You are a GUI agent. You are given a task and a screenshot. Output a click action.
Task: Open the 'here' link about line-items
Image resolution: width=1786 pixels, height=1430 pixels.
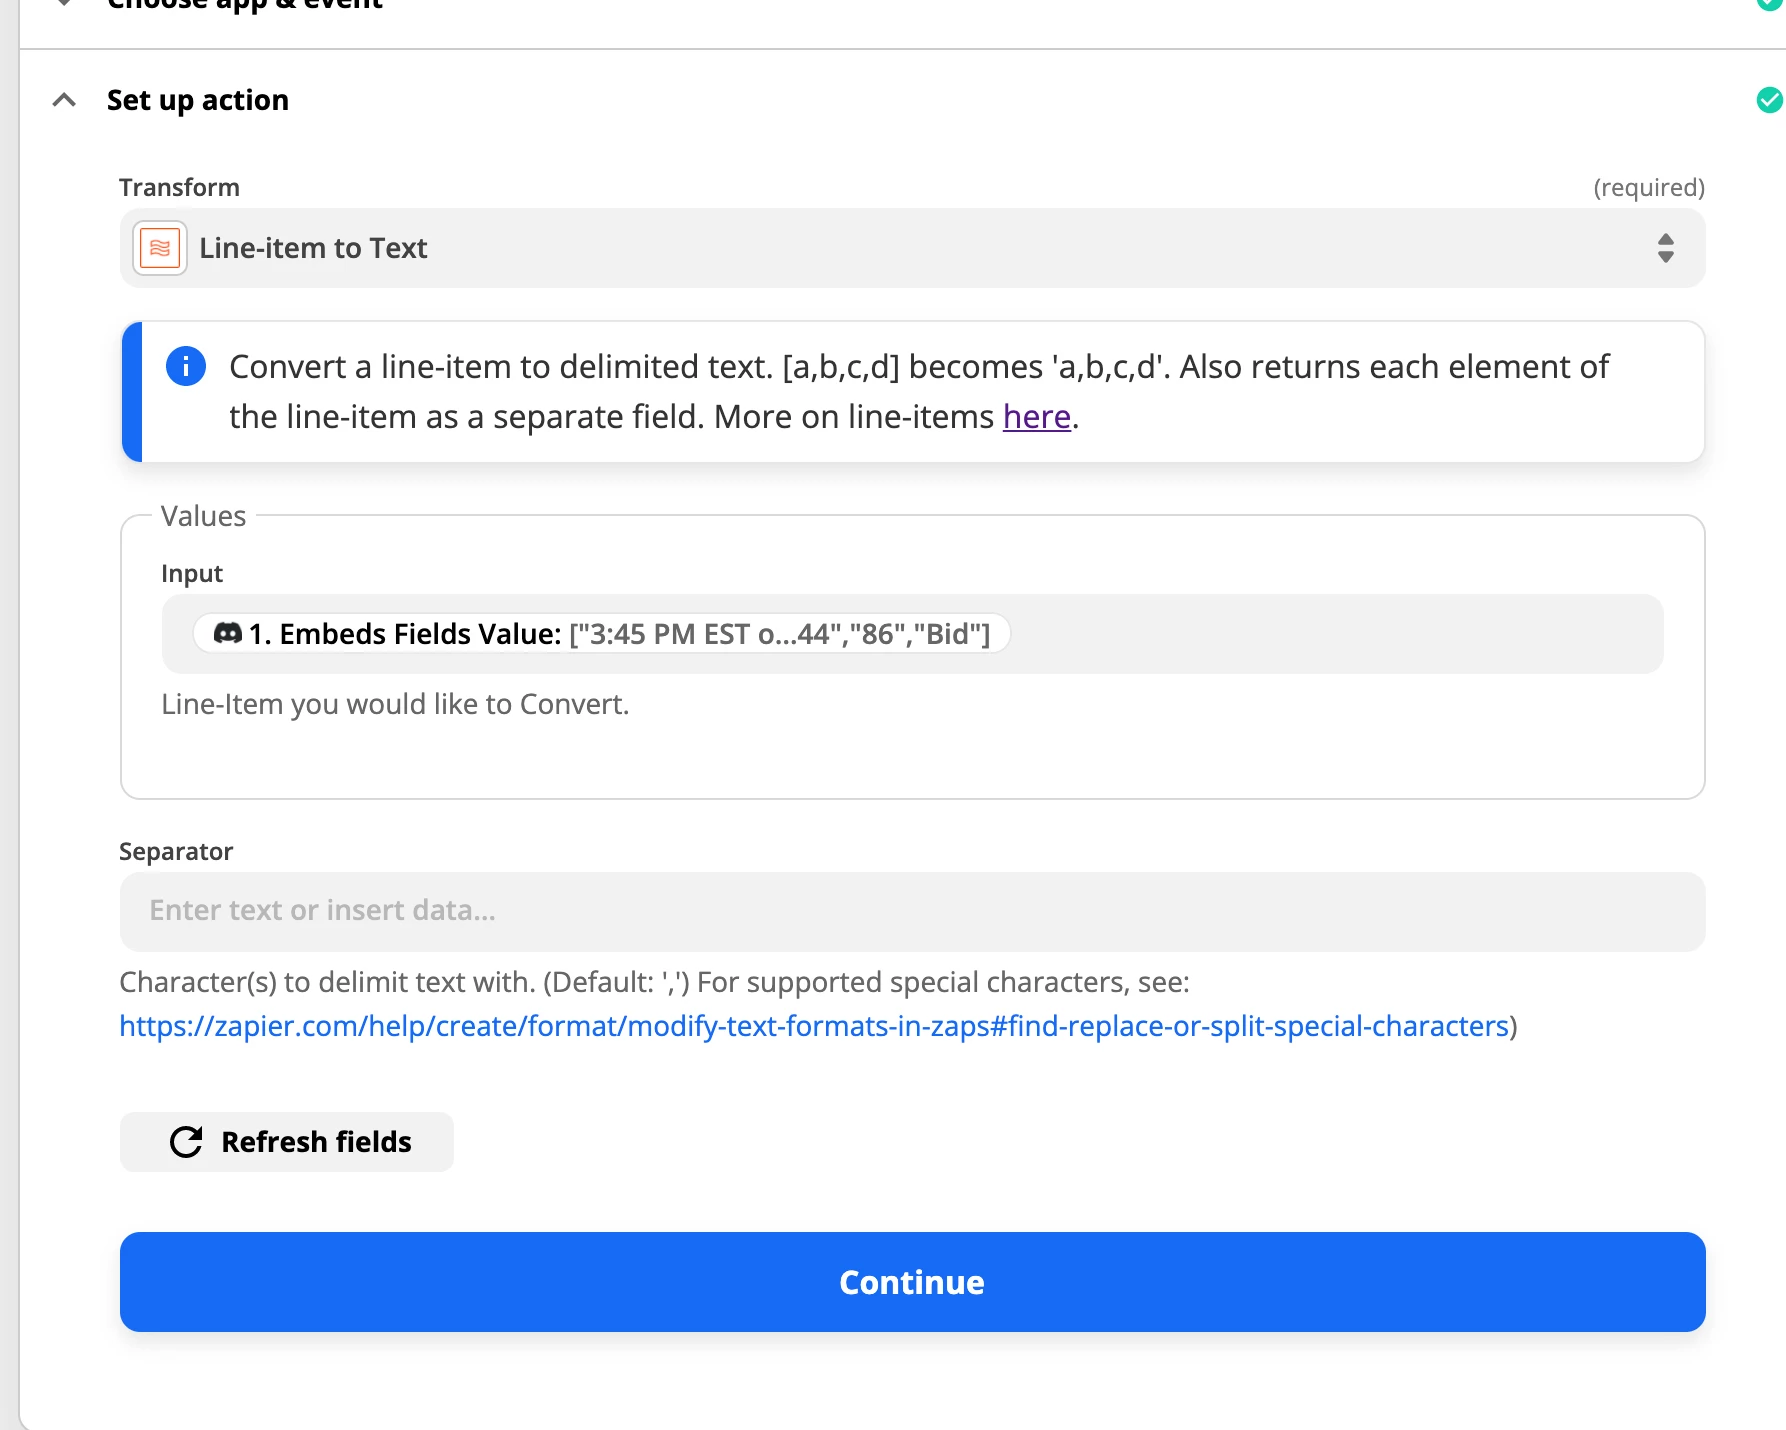(1036, 416)
